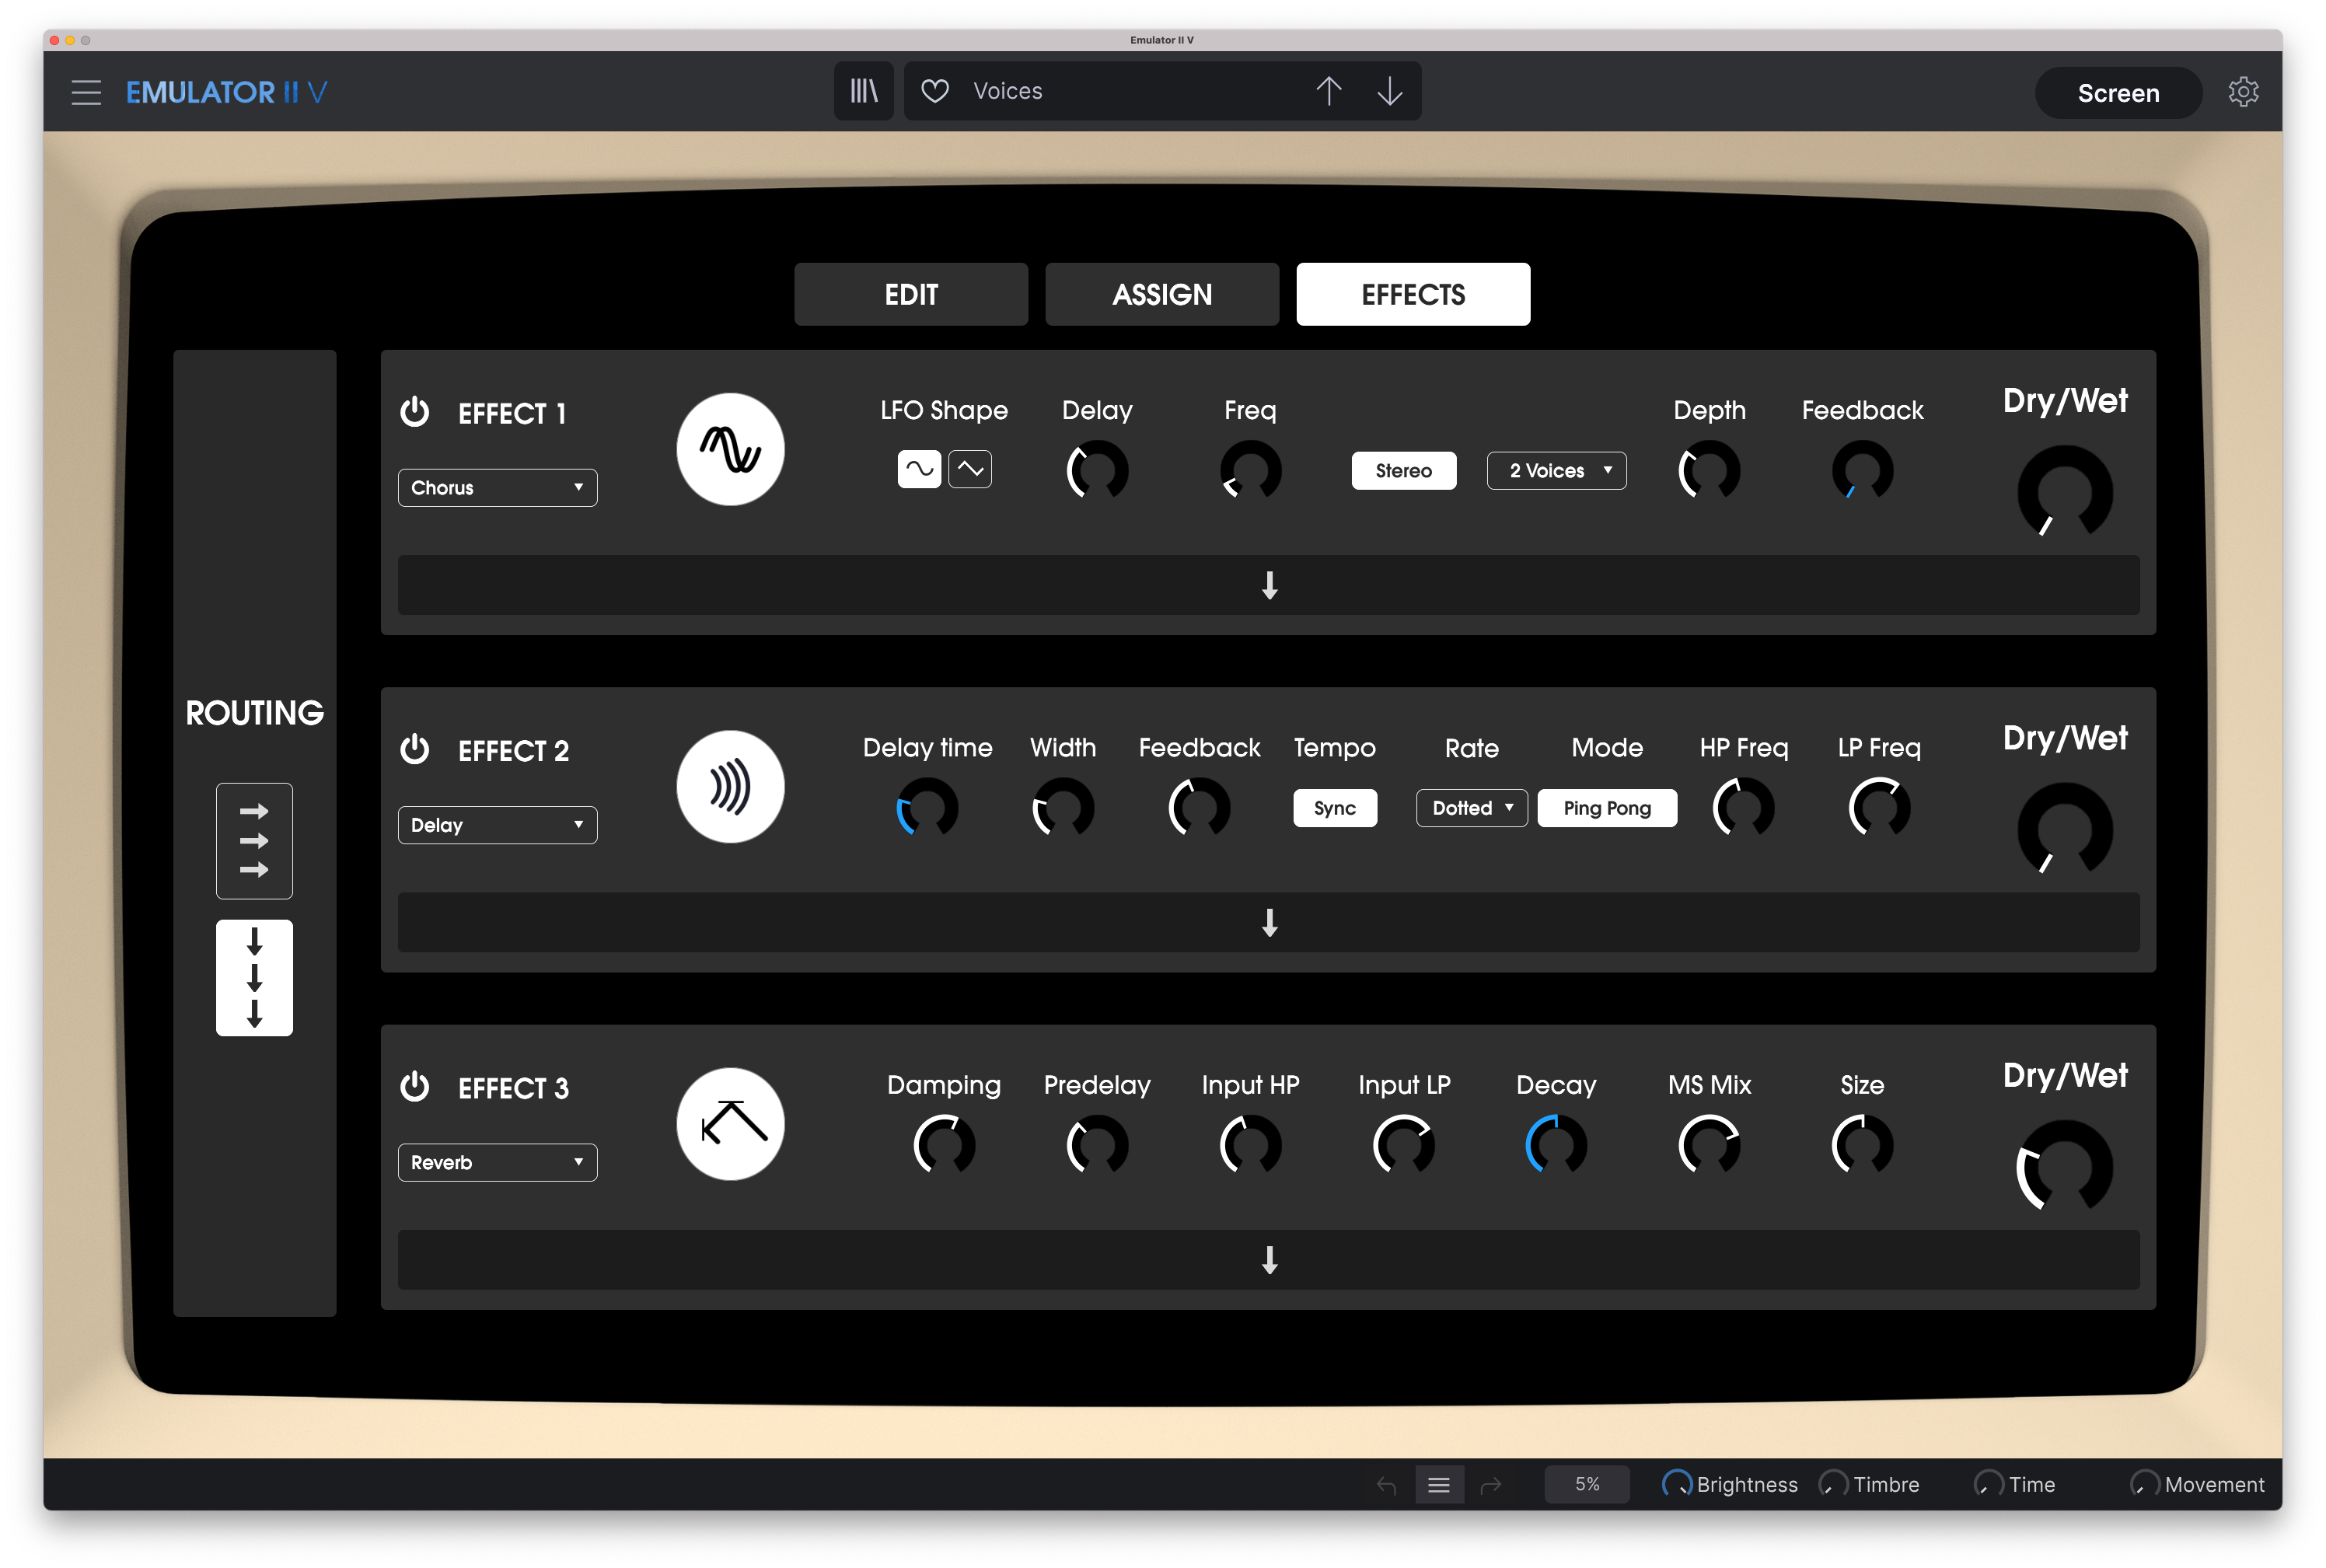Open Reverb effect type dropdown
The image size is (2326, 1568).
click(497, 1162)
